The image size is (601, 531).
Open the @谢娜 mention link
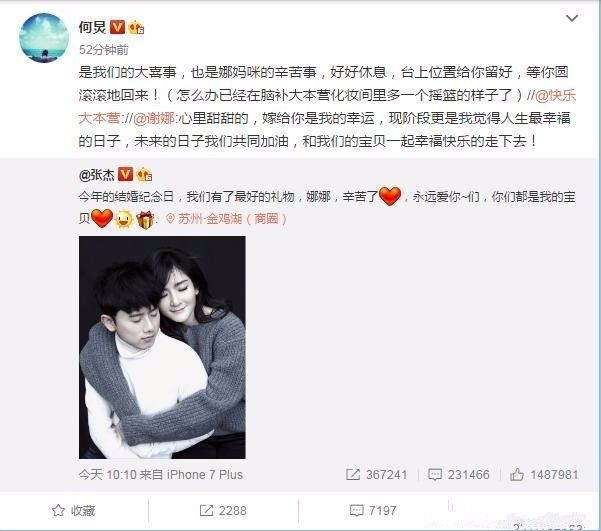[154, 118]
